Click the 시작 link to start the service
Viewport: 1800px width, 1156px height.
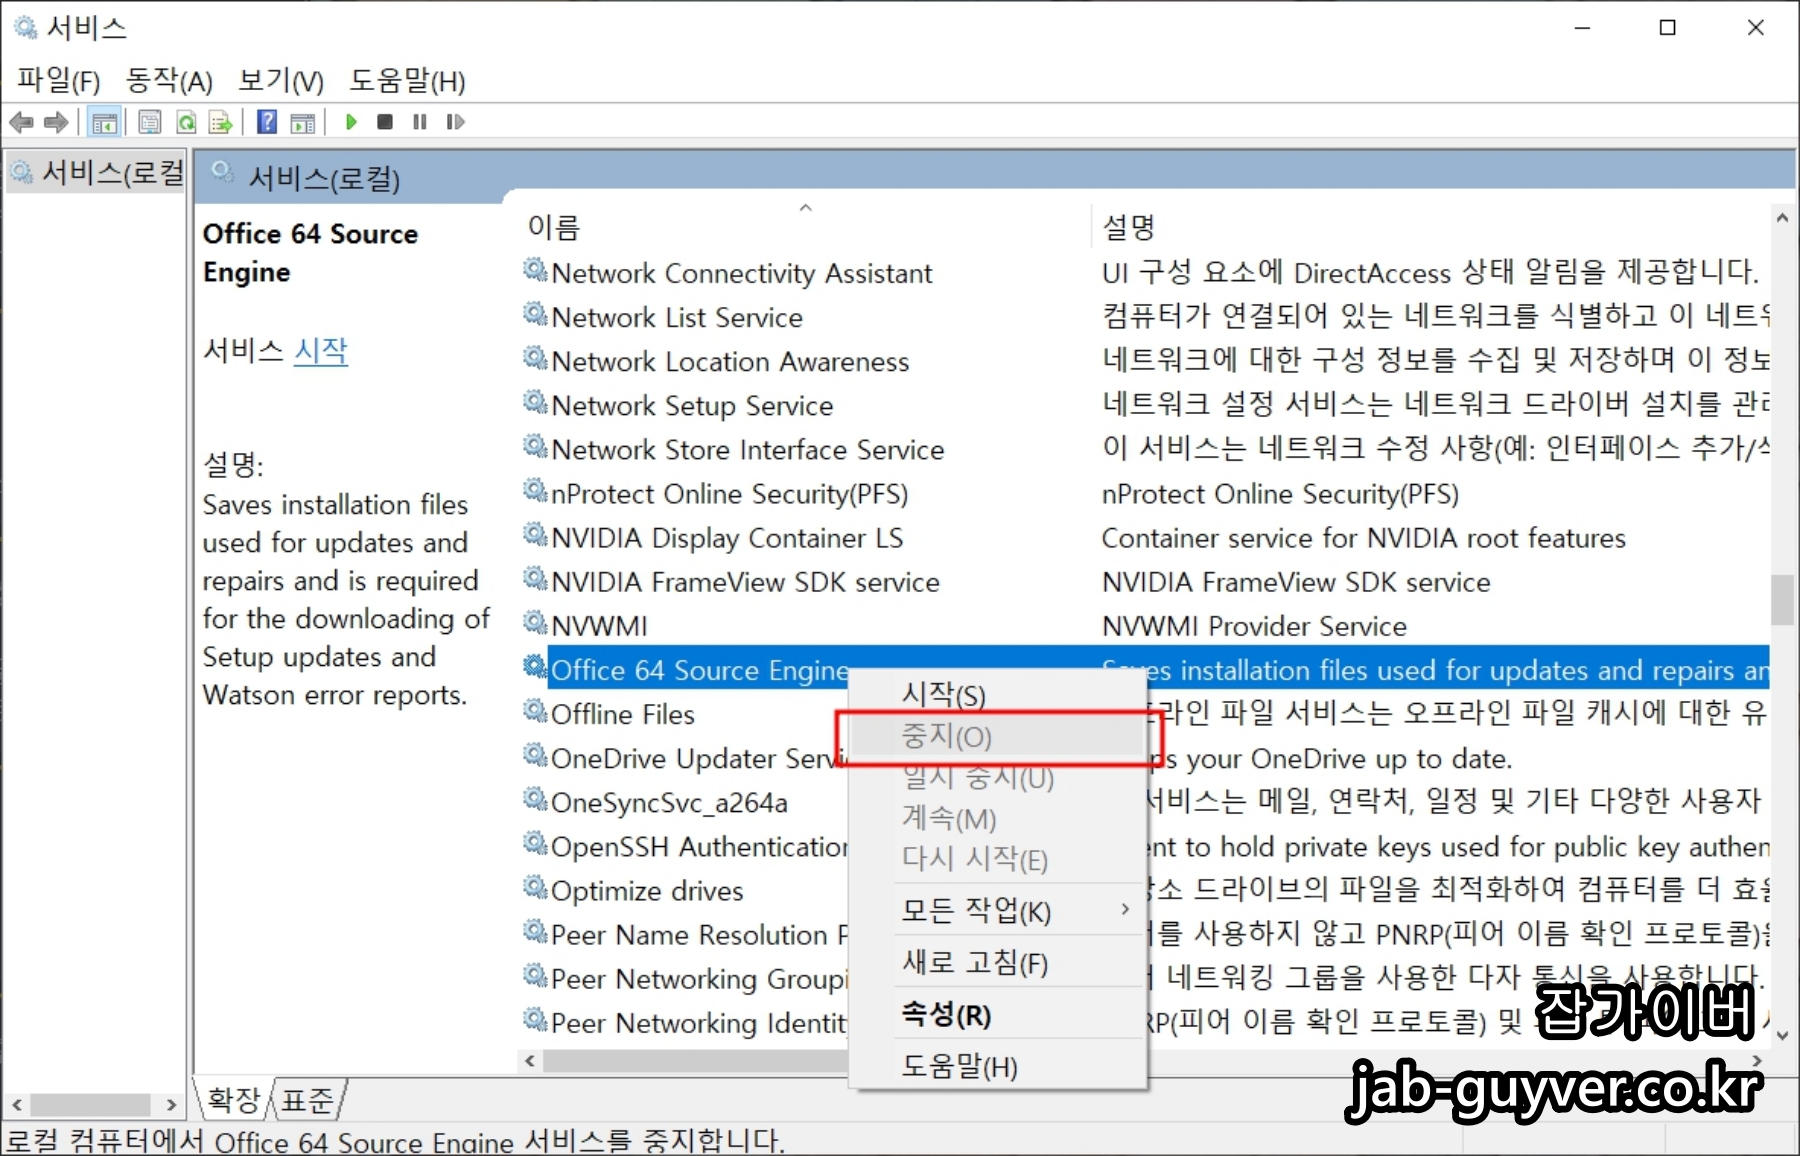coord(321,351)
